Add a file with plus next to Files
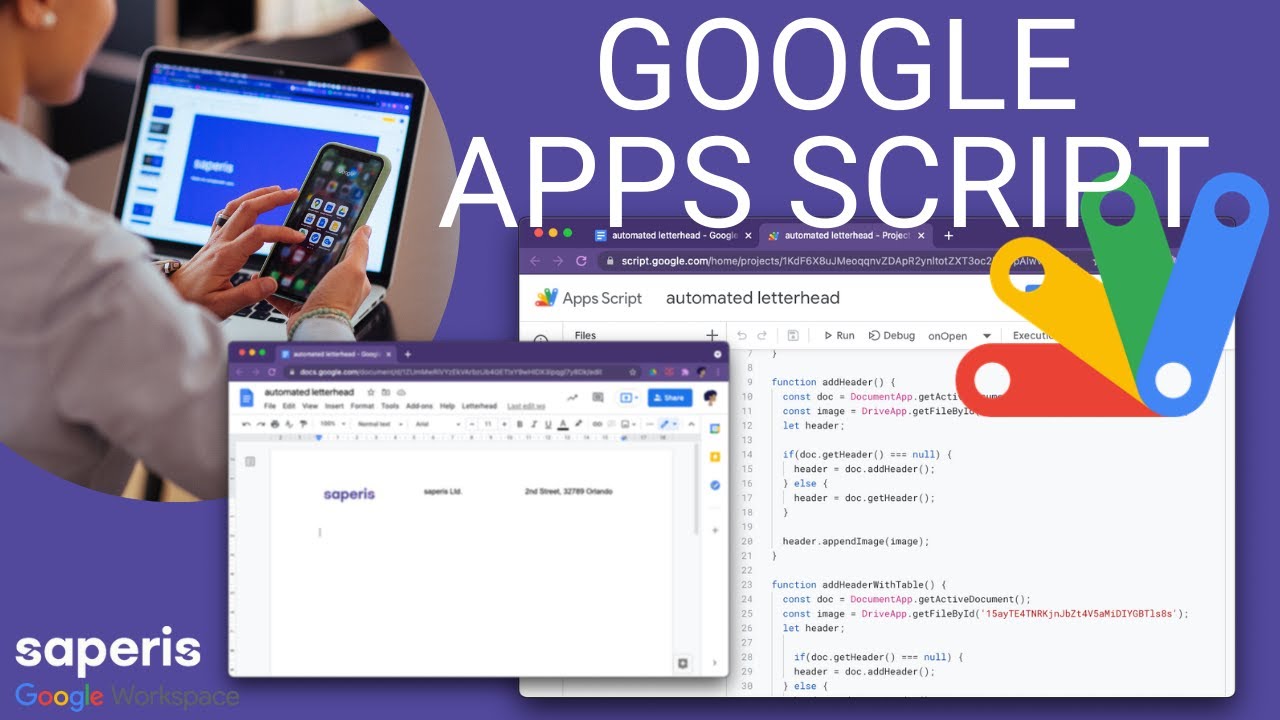This screenshot has width=1280, height=720. tap(712, 335)
